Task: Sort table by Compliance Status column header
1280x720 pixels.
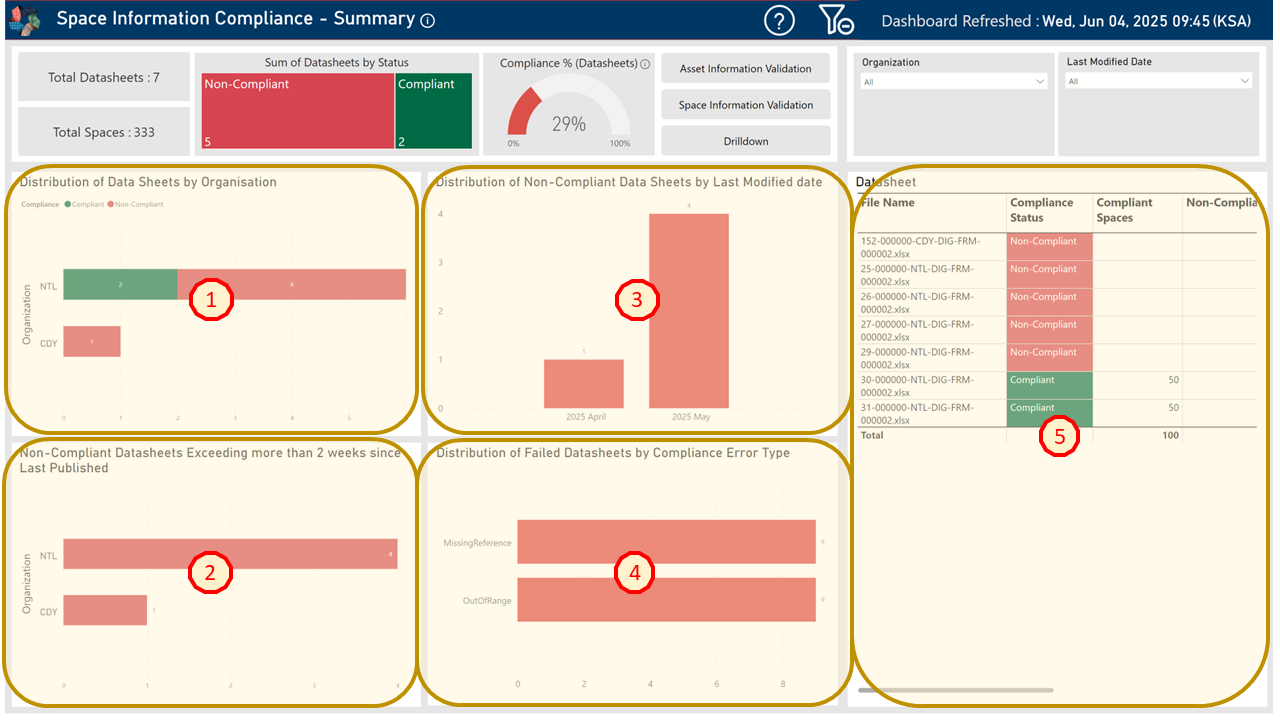Action: click(x=1041, y=210)
